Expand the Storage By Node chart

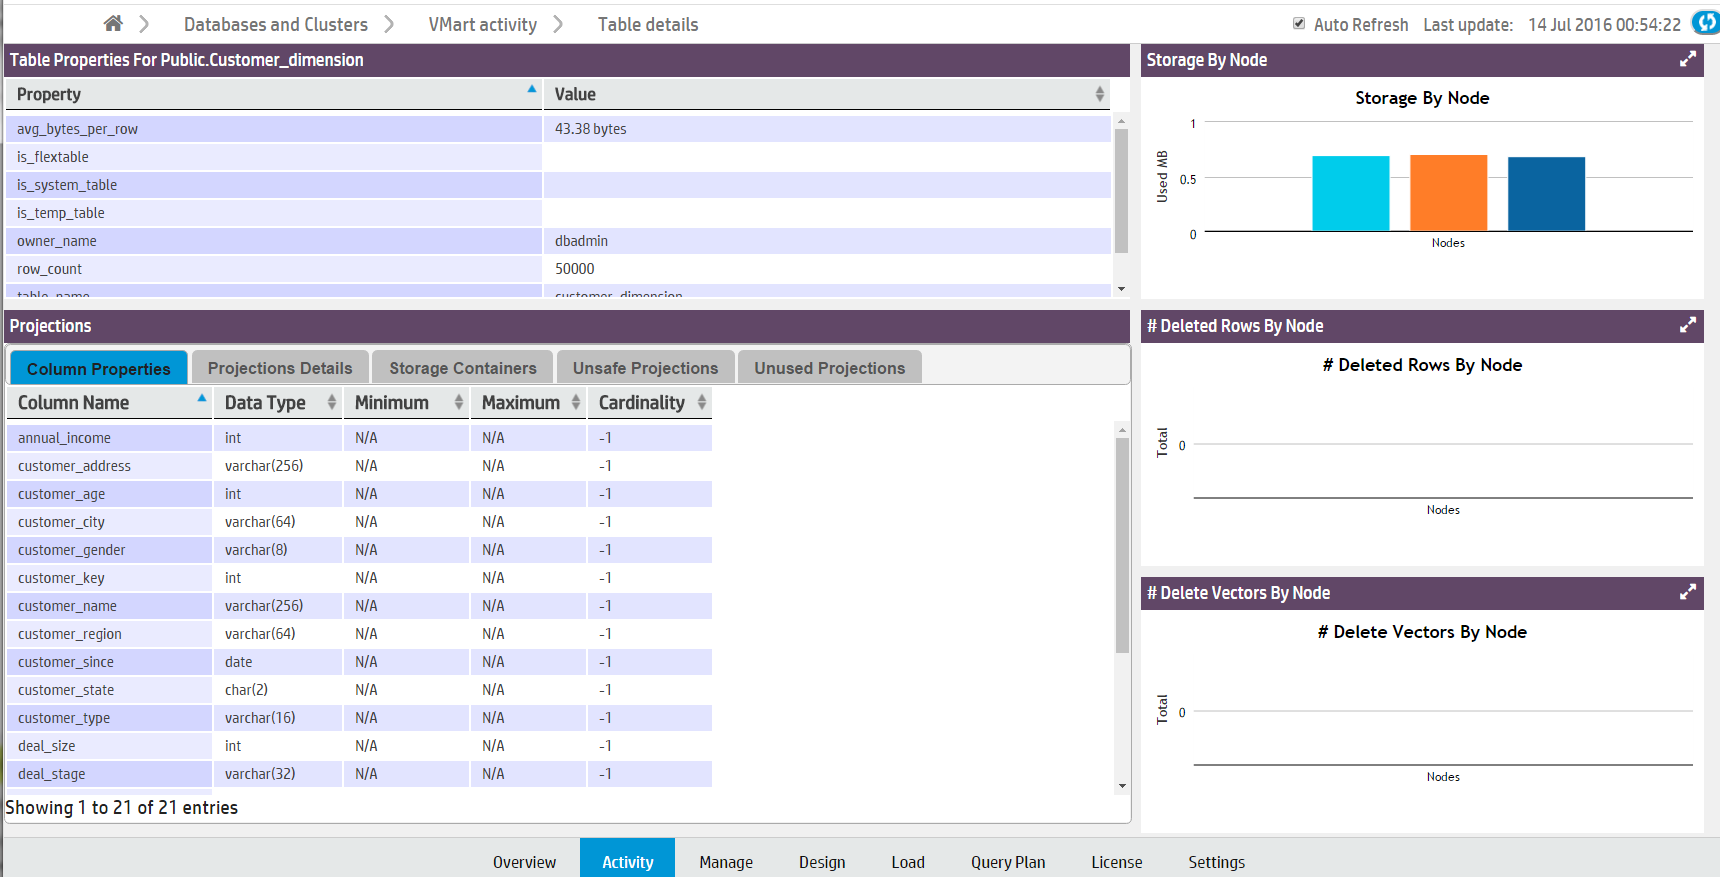[x=1687, y=60]
